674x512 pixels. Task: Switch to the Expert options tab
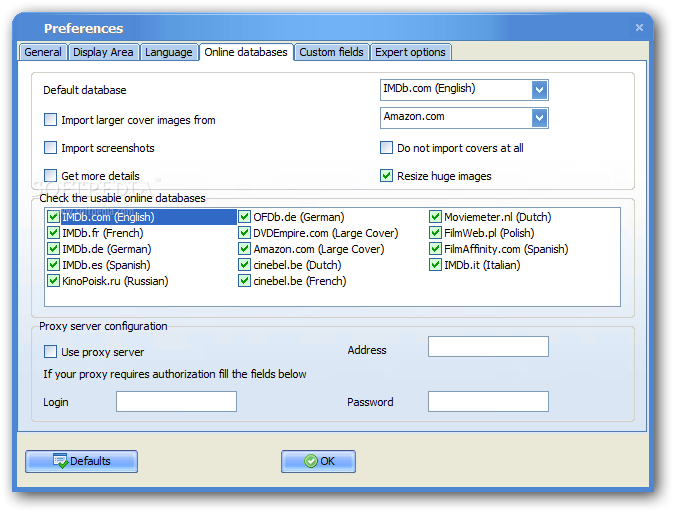click(x=410, y=52)
